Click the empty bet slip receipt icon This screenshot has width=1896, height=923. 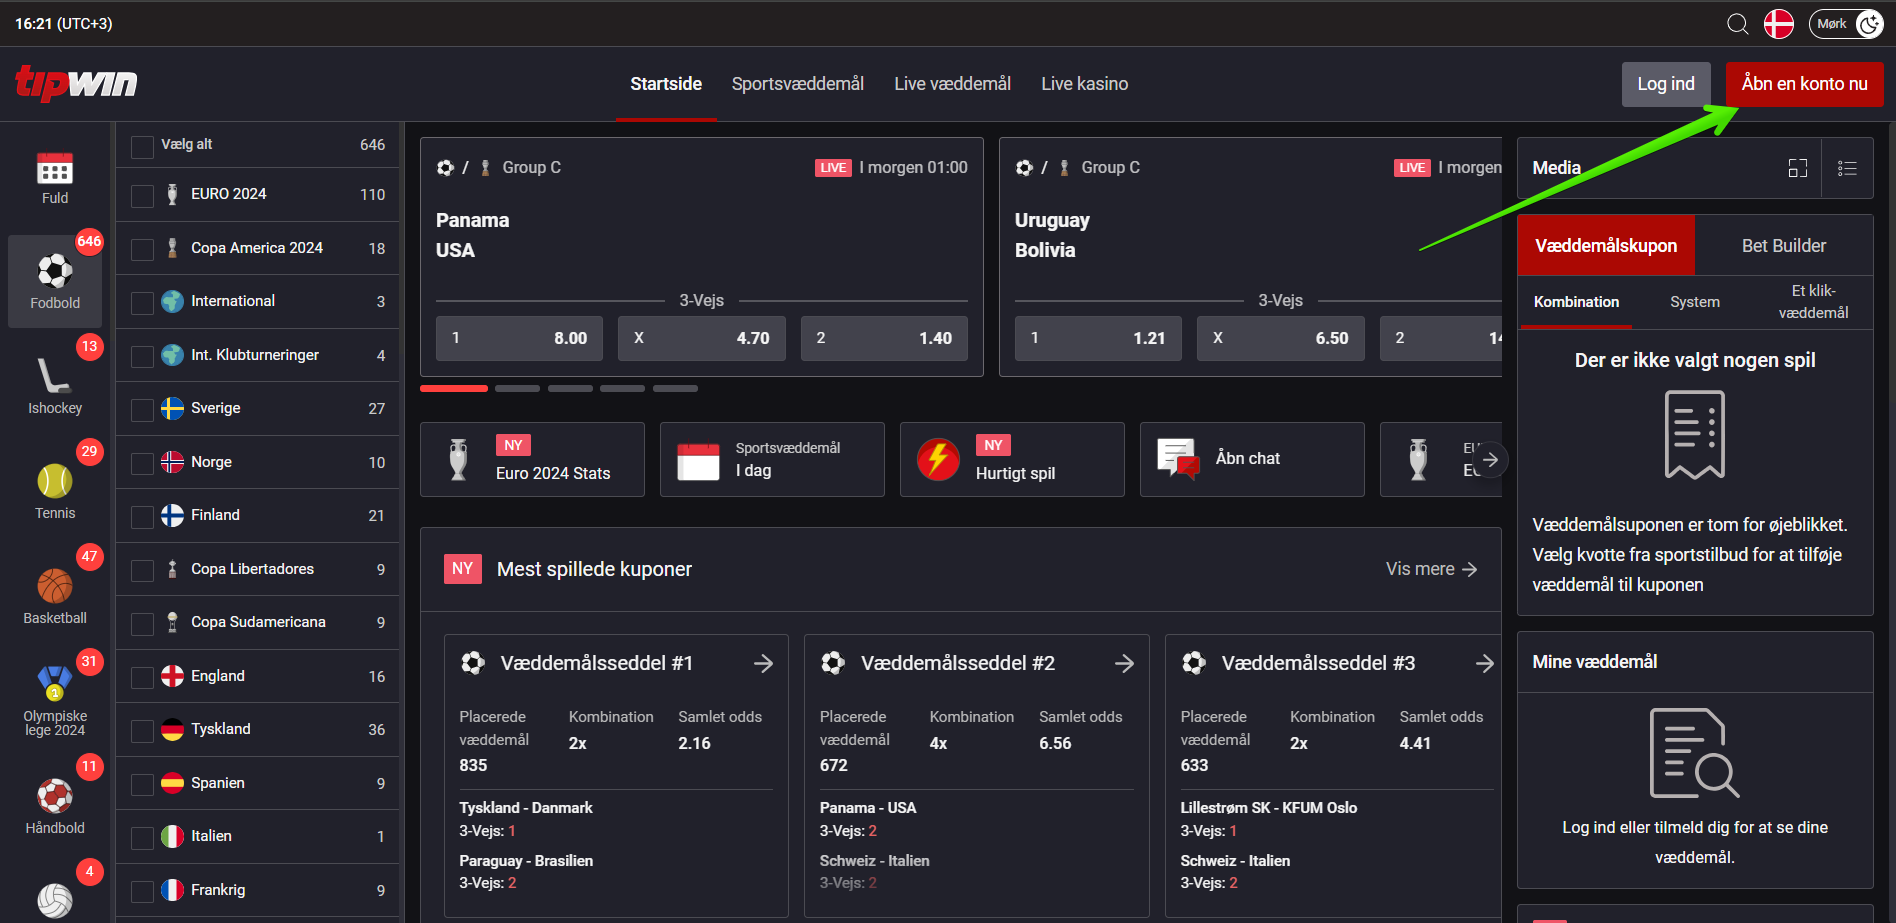[x=1695, y=435]
